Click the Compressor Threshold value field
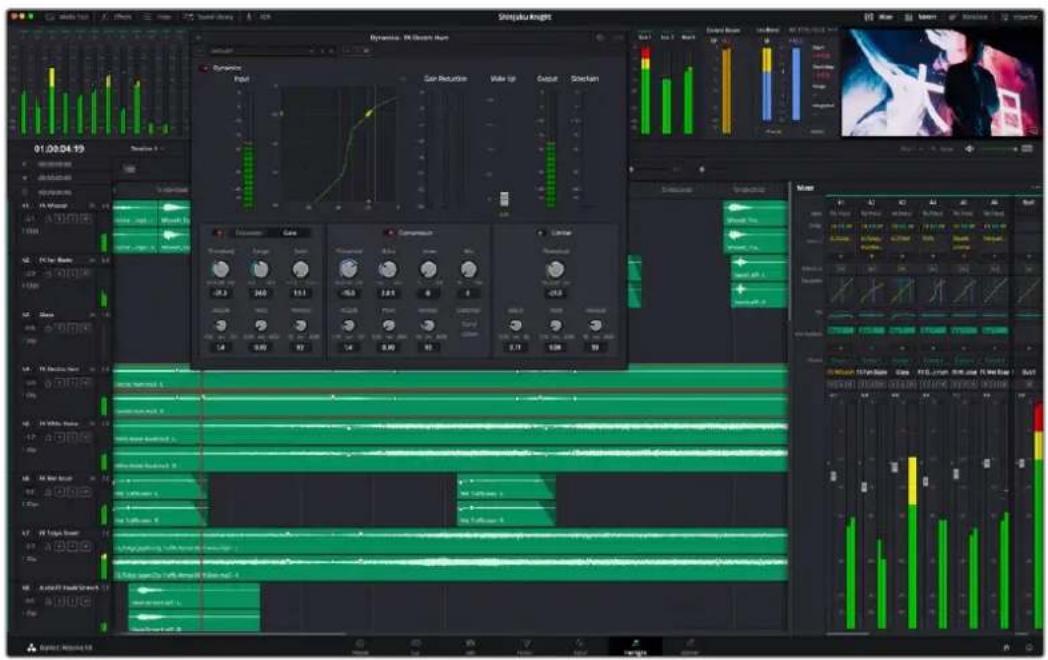 [x=348, y=293]
